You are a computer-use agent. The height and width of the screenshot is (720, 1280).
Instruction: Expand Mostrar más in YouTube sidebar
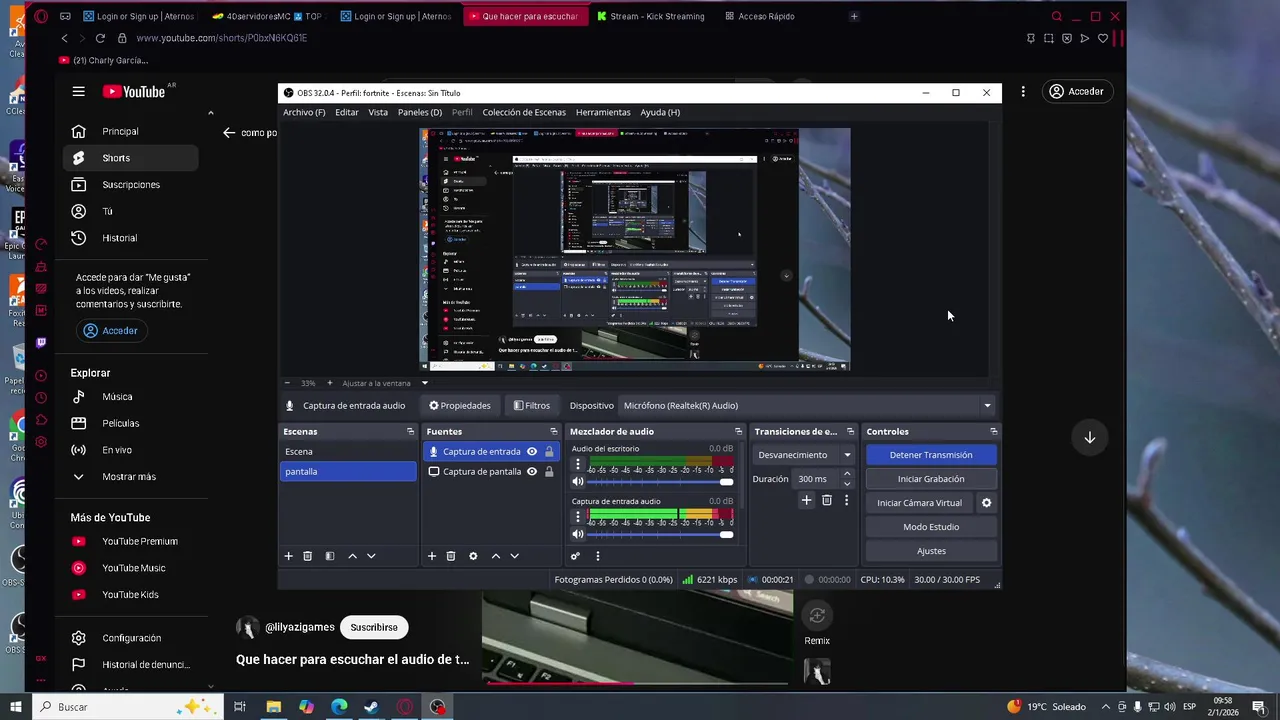pyautogui.click(x=128, y=477)
